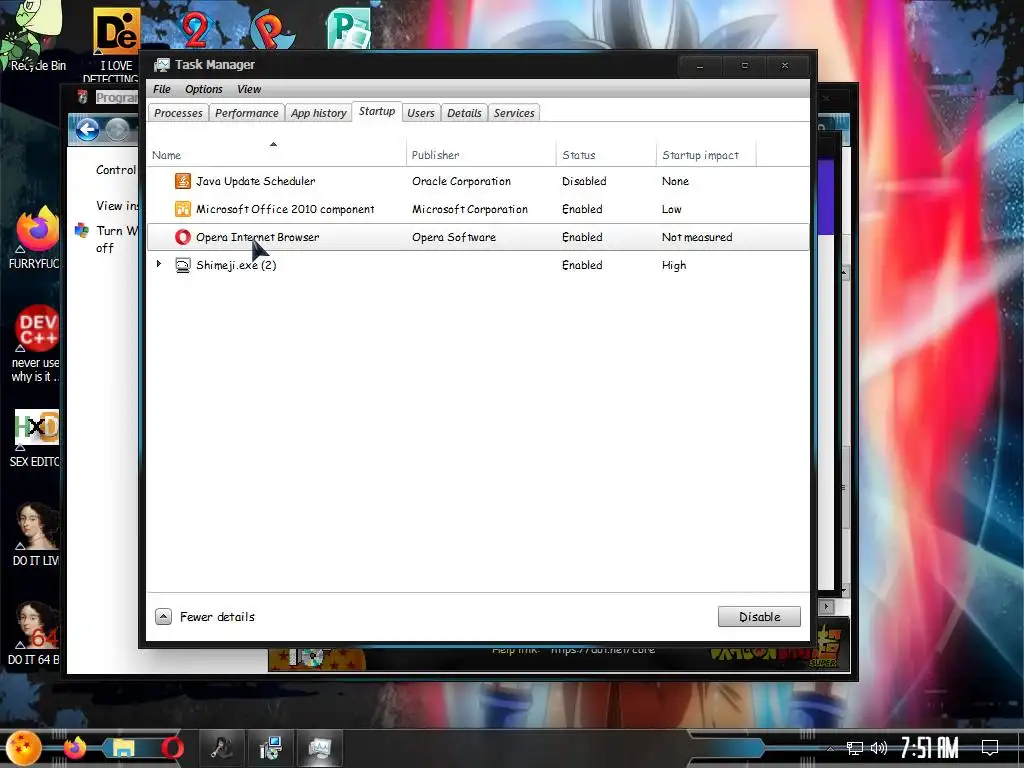Click the Fewer details label

pos(217,616)
